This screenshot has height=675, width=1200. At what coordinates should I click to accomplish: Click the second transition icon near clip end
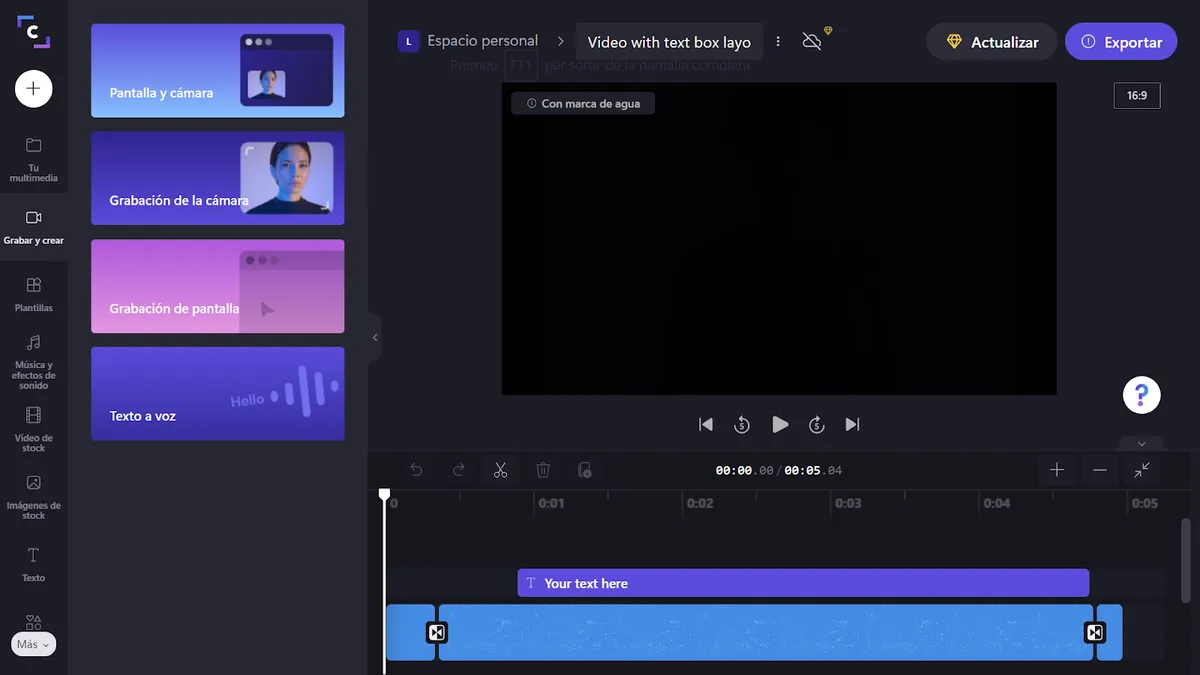[1095, 632]
